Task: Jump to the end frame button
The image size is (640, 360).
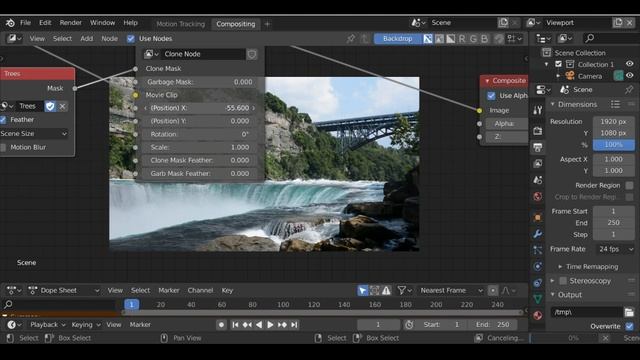Action: click(294, 324)
